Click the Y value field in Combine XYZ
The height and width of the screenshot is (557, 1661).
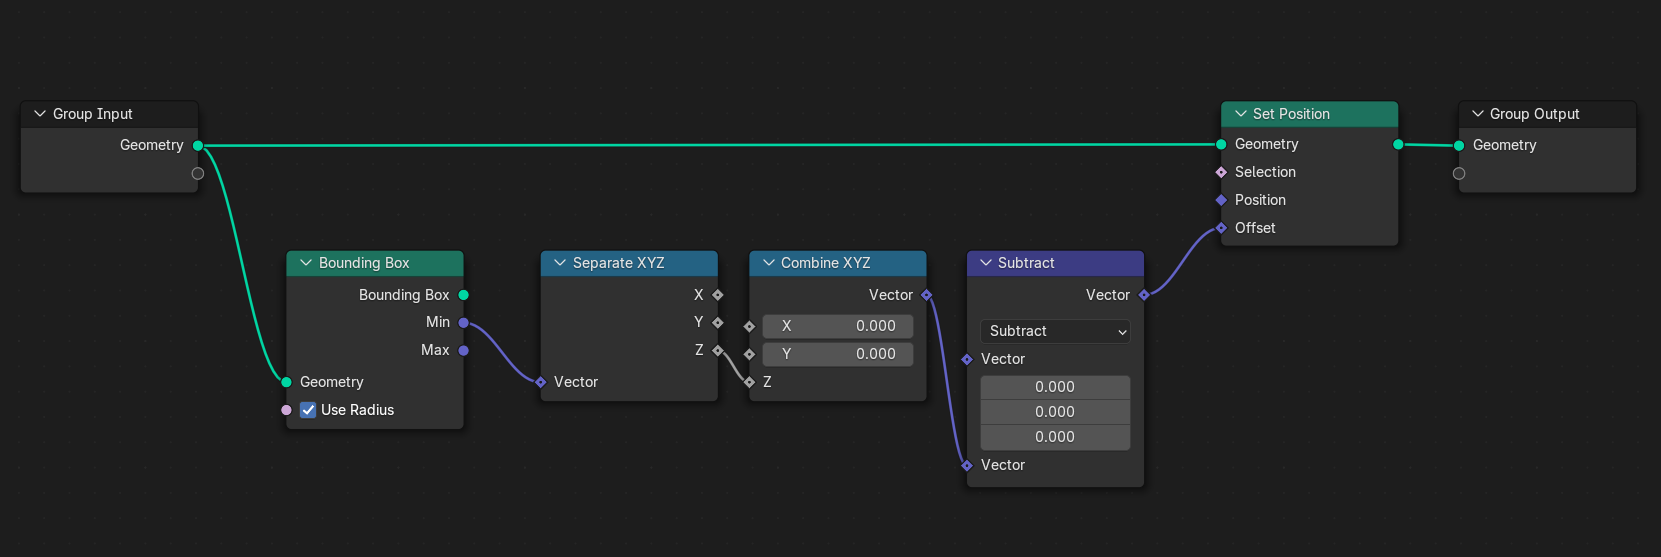pos(837,354)
